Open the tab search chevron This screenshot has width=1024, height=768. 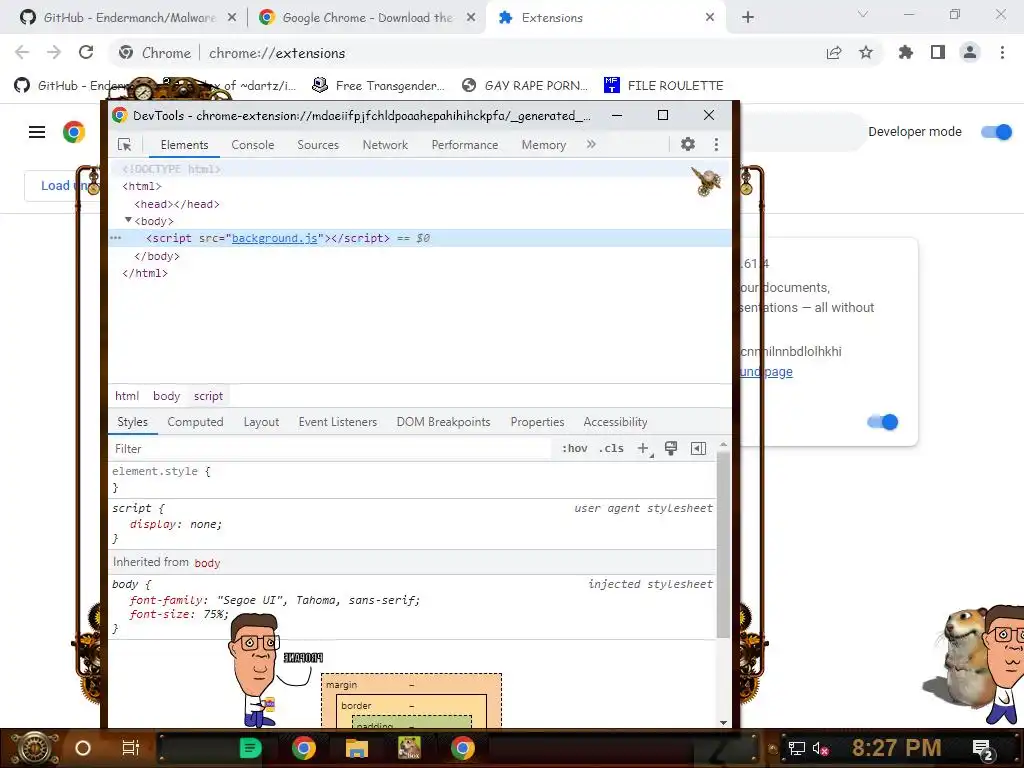pos(863,14)
